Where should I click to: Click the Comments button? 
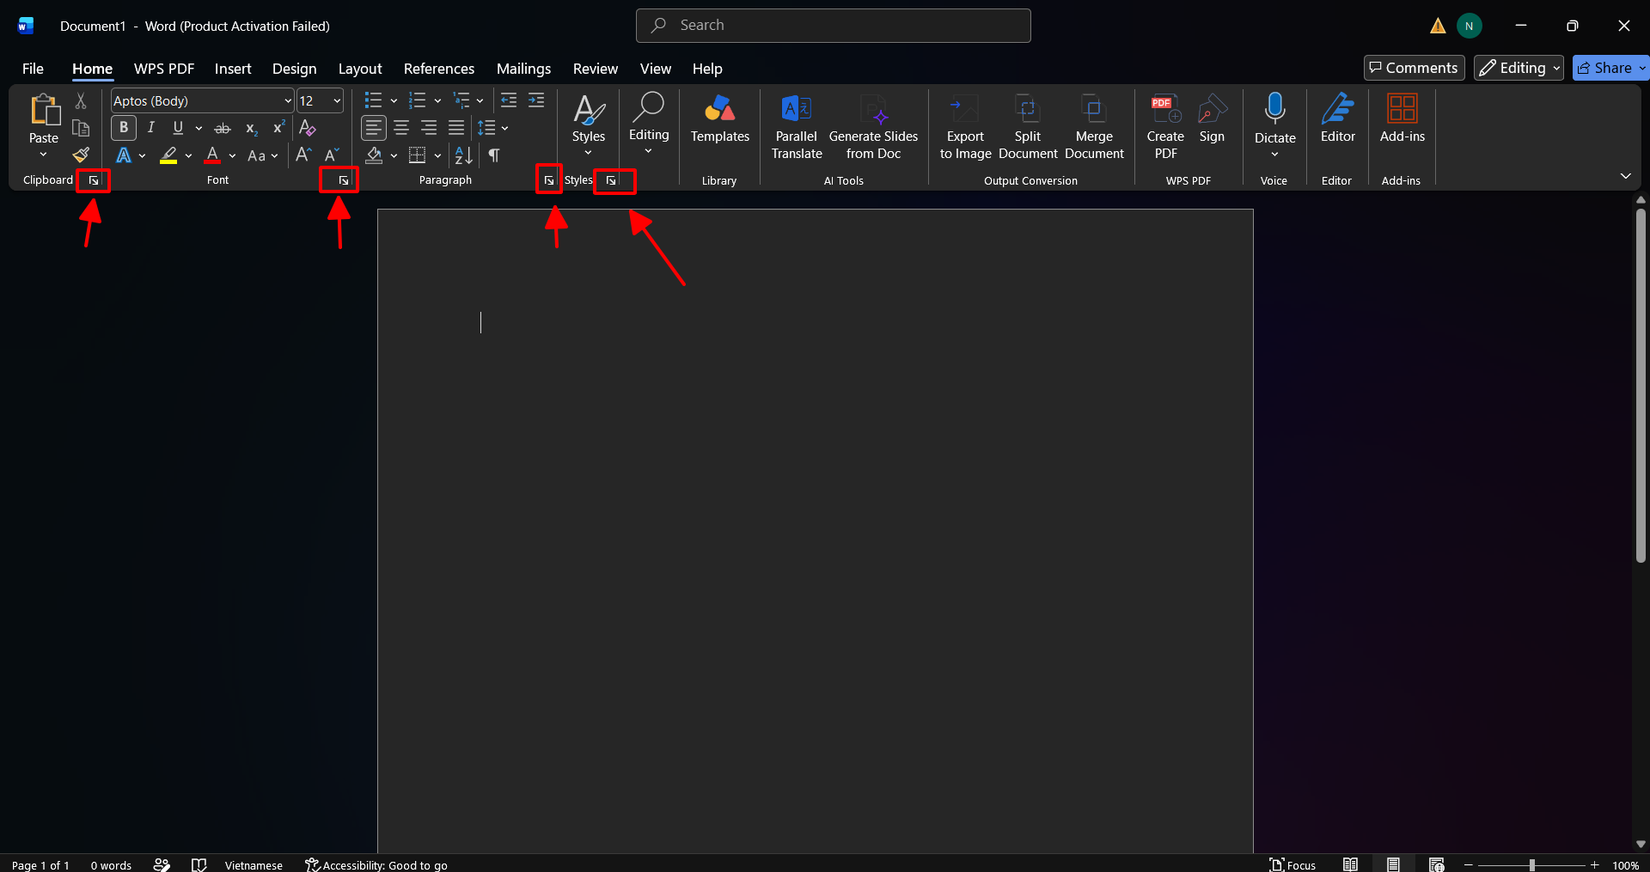click(1414, 68)
